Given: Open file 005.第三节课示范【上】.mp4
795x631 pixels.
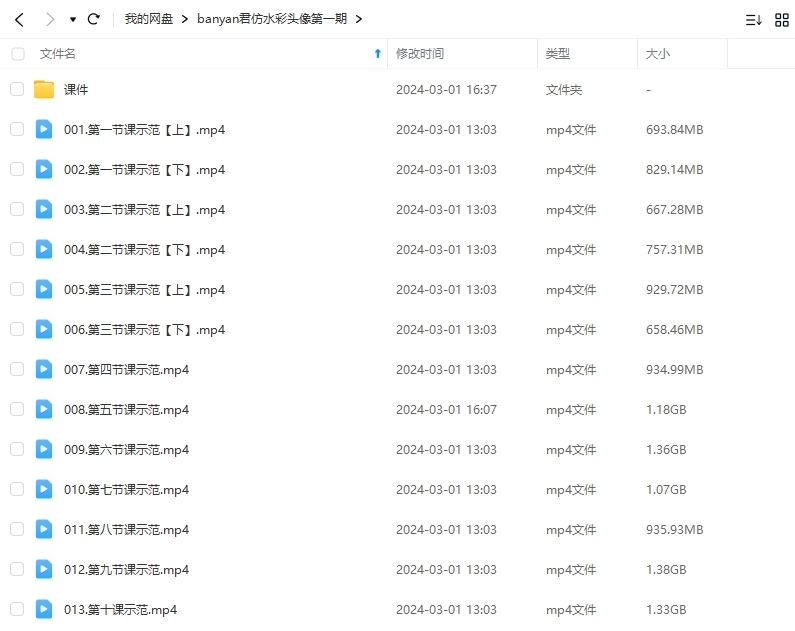Looking at the screenshot, I should 144,290.
